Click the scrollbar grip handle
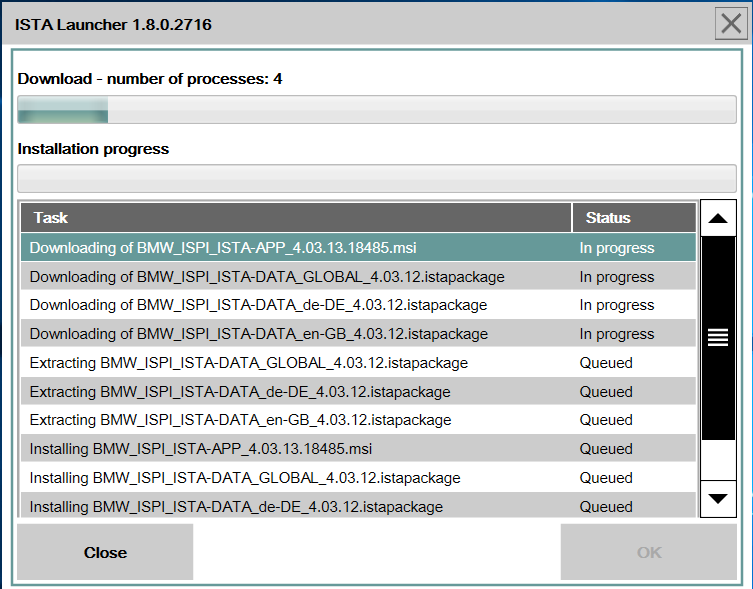The width and height of the screenshot is (753, 589). click(x=718, y=337)
